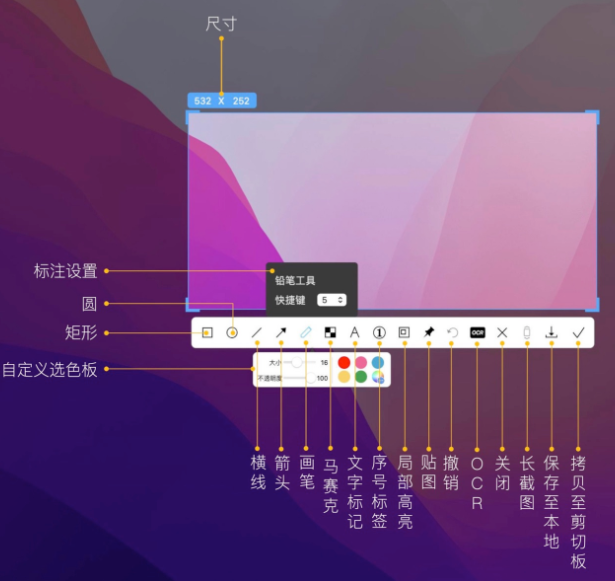Pick the blue color swatch
The height and width of the screenshot is (581, 615).
[378, 362]
